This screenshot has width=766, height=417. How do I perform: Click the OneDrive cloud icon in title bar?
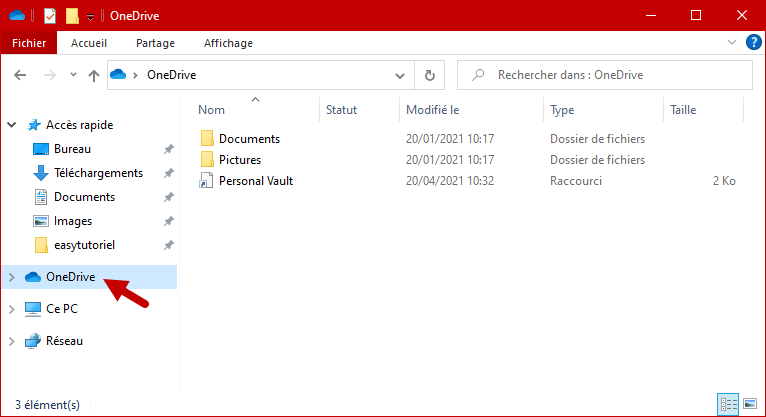pyautogui.click(x=17, y=16)
